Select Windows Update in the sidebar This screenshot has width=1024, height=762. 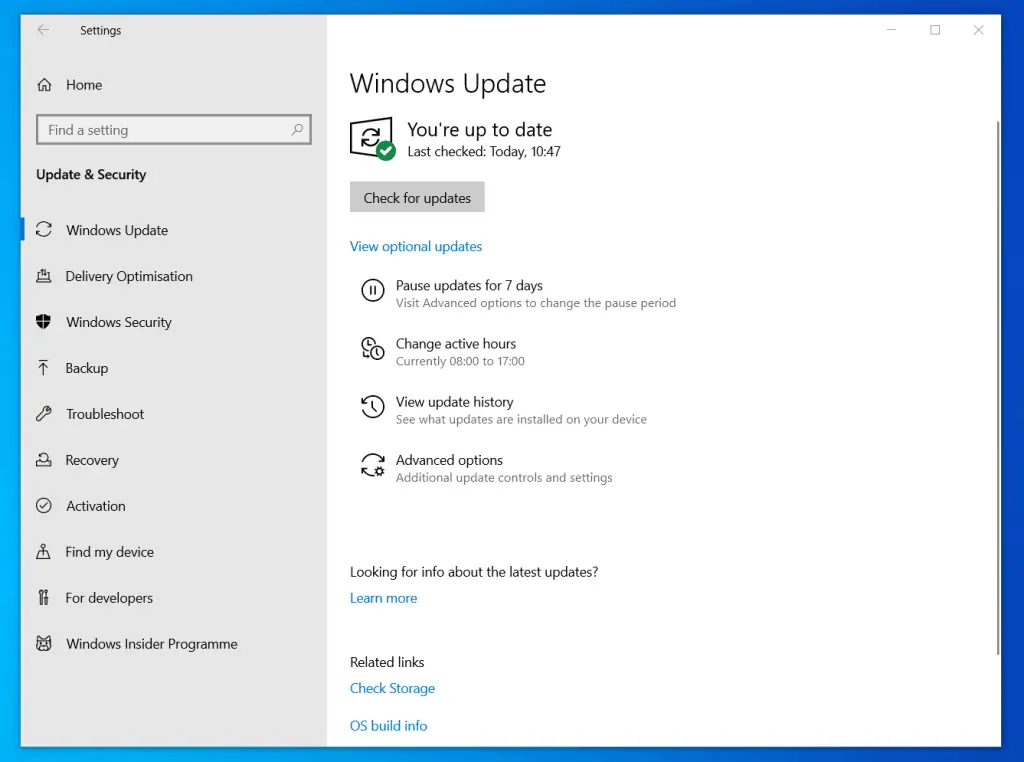[117, 230]
